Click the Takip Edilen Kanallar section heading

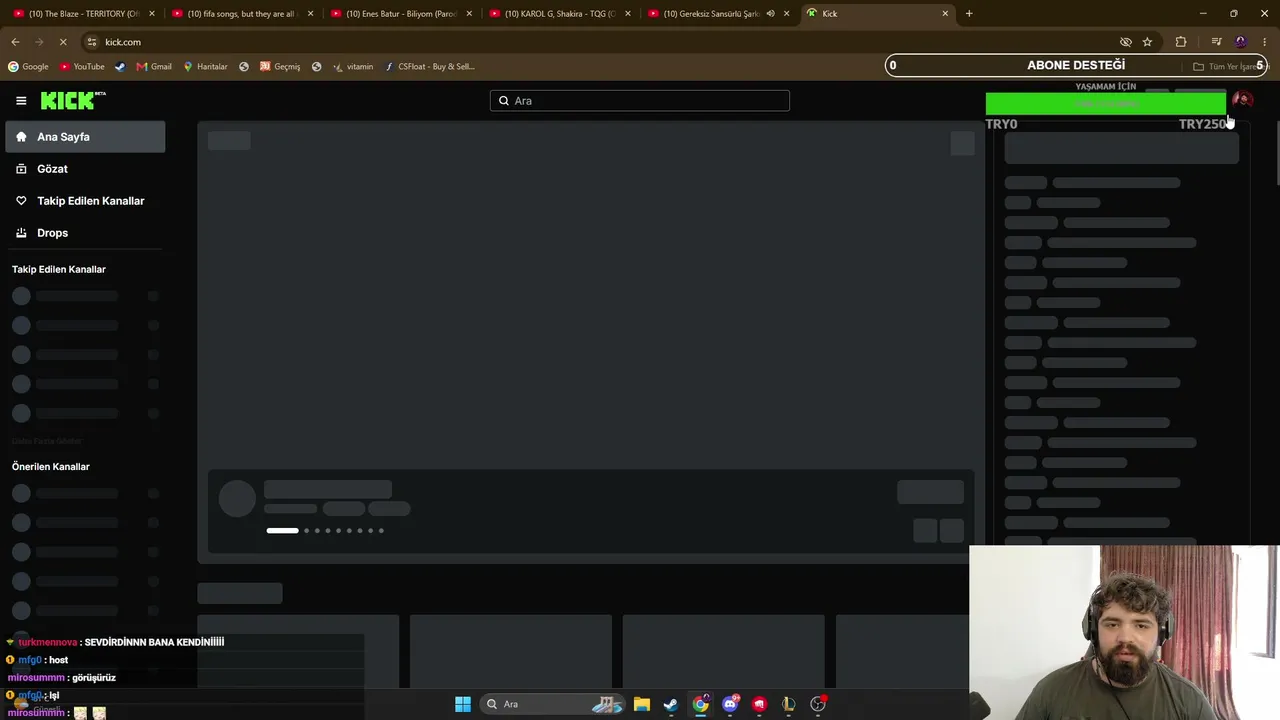(59, 270)
